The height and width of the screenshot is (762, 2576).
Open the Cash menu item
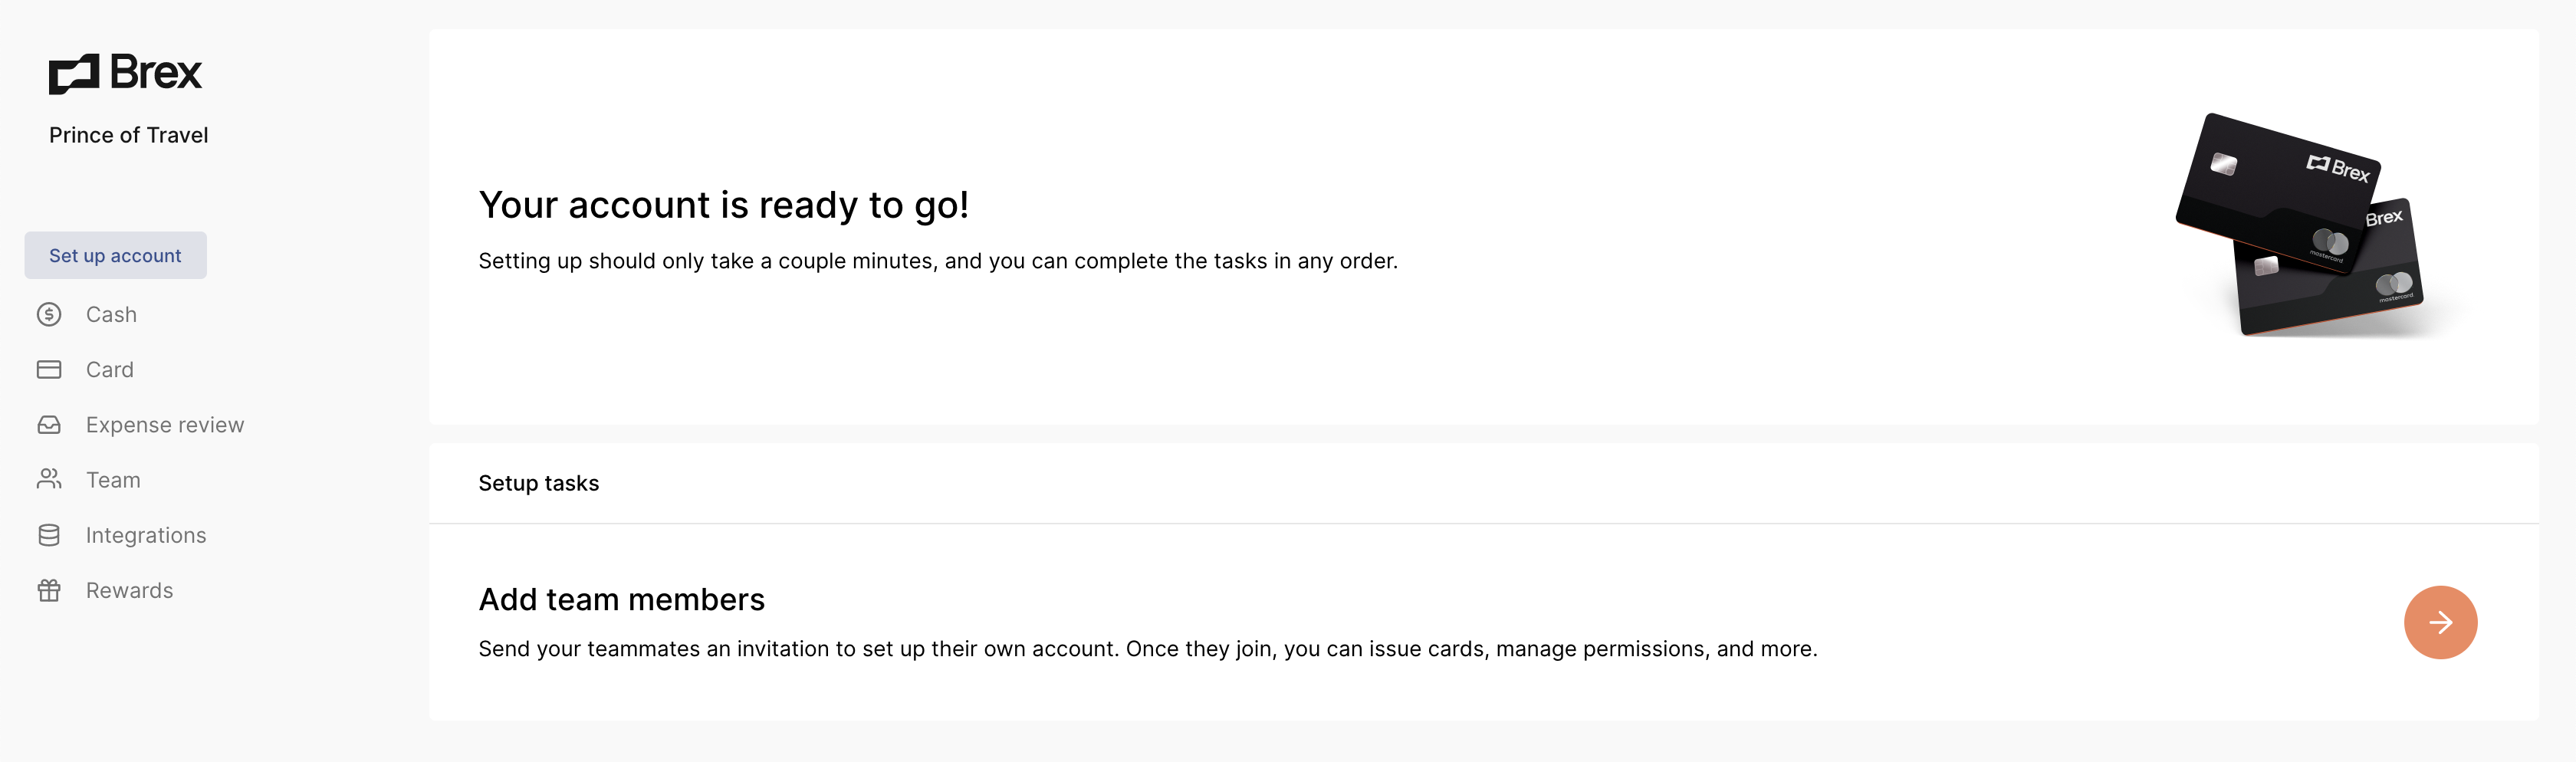[x=111, y=315]
